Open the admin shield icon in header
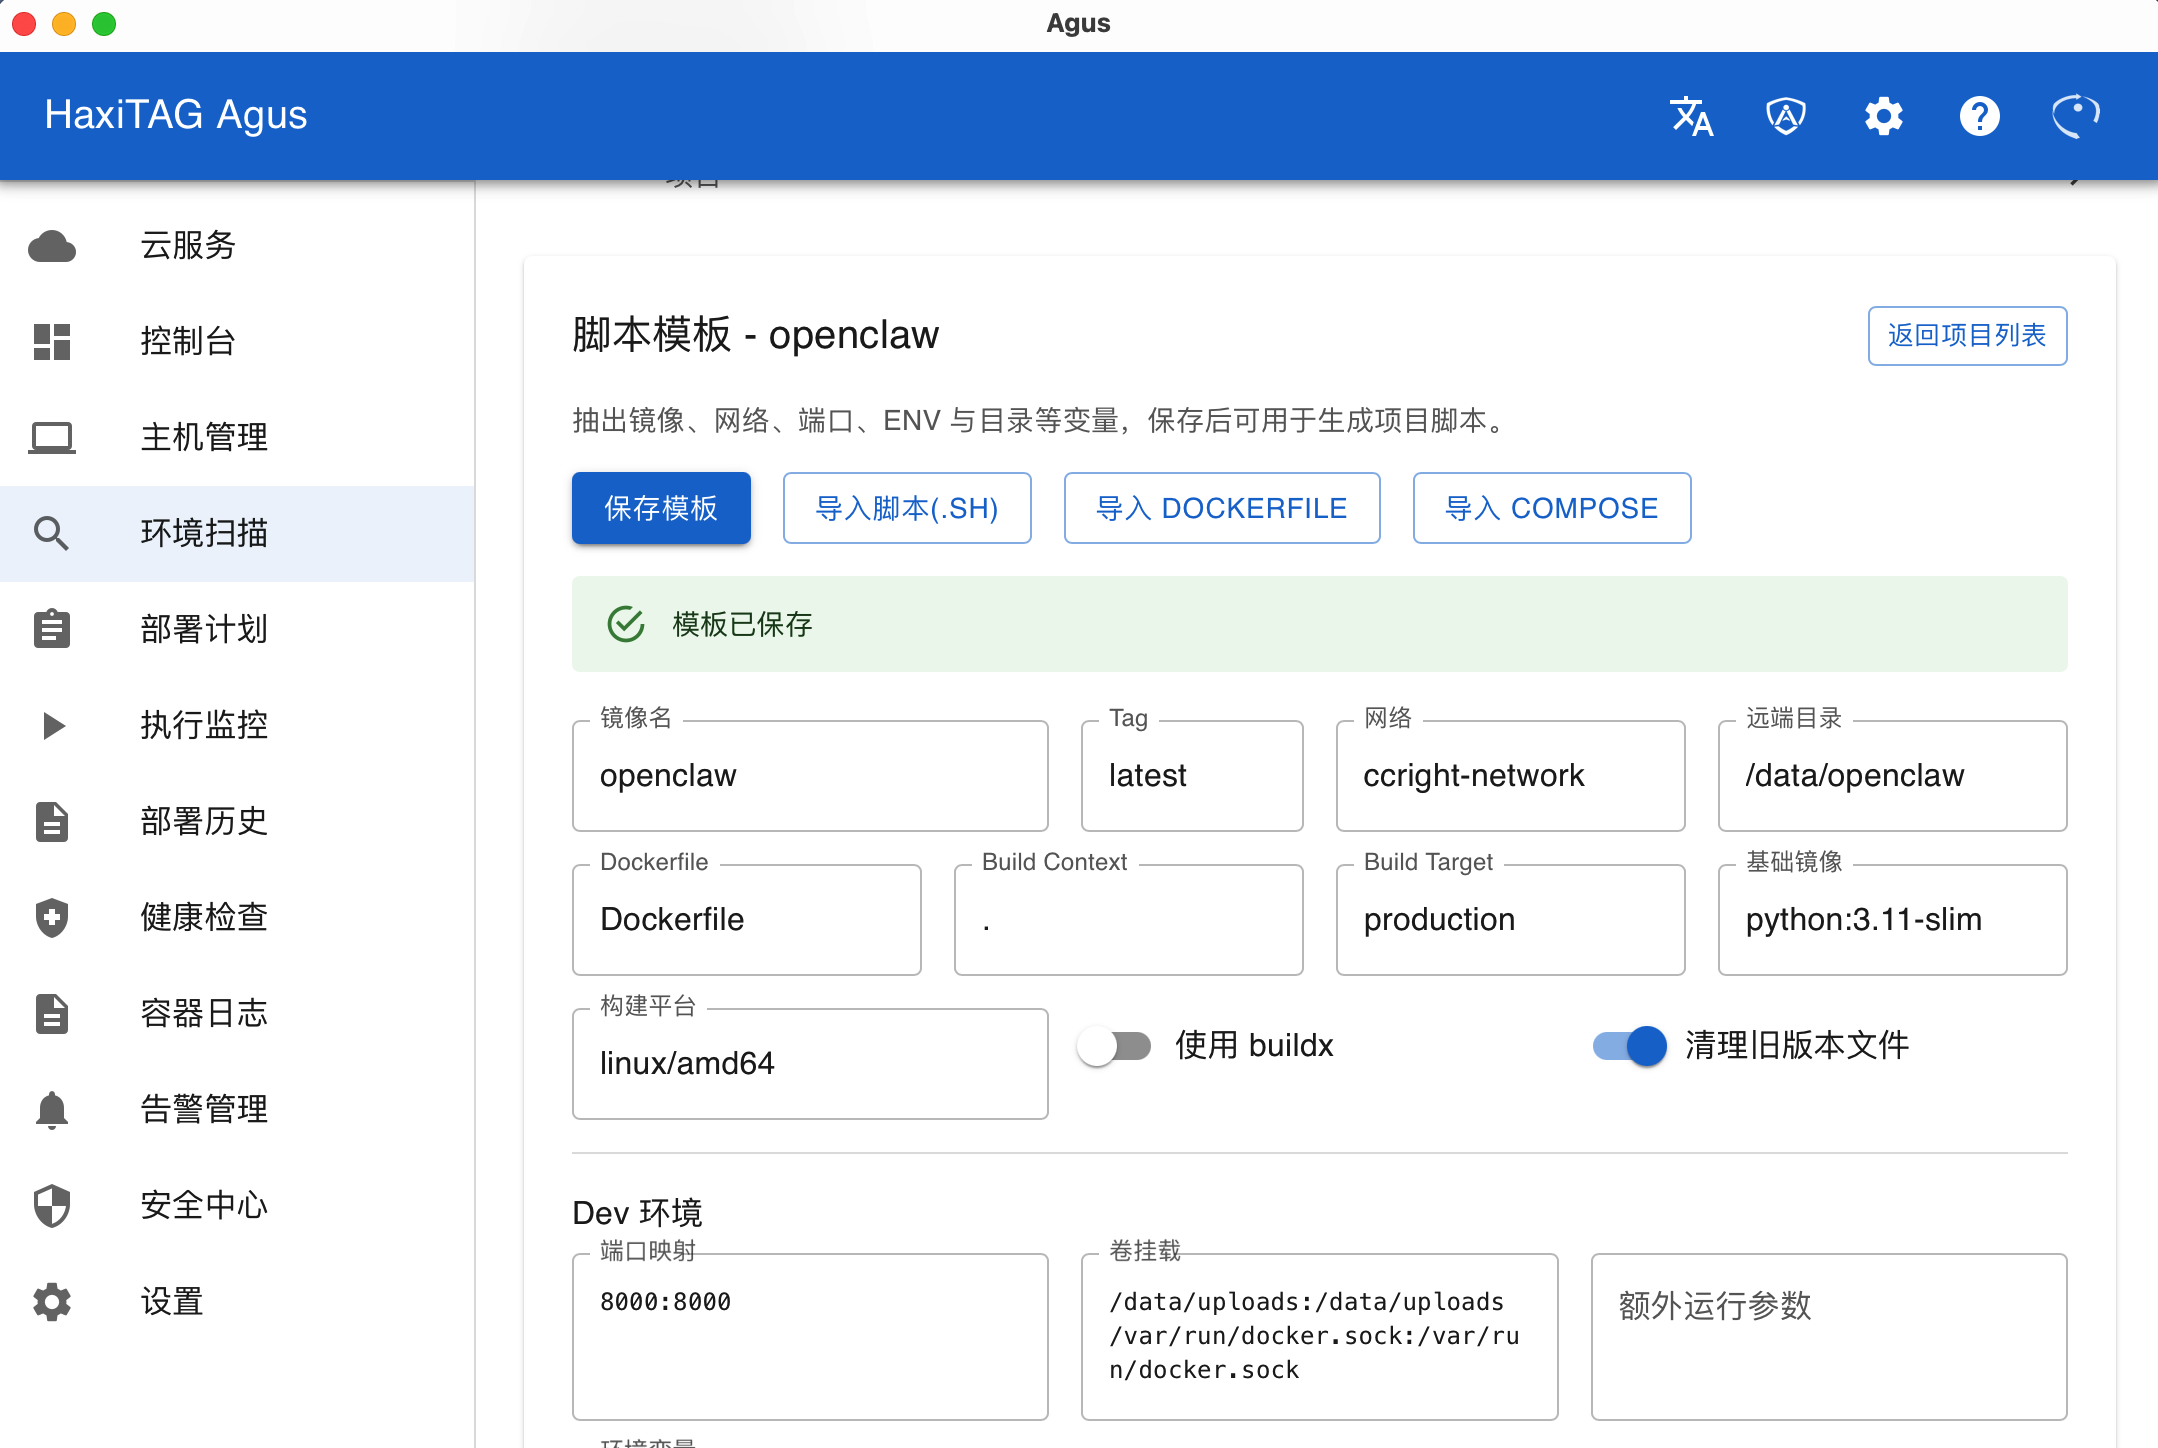This screenshot has height=1448, width=2158. click(1786, 116)
